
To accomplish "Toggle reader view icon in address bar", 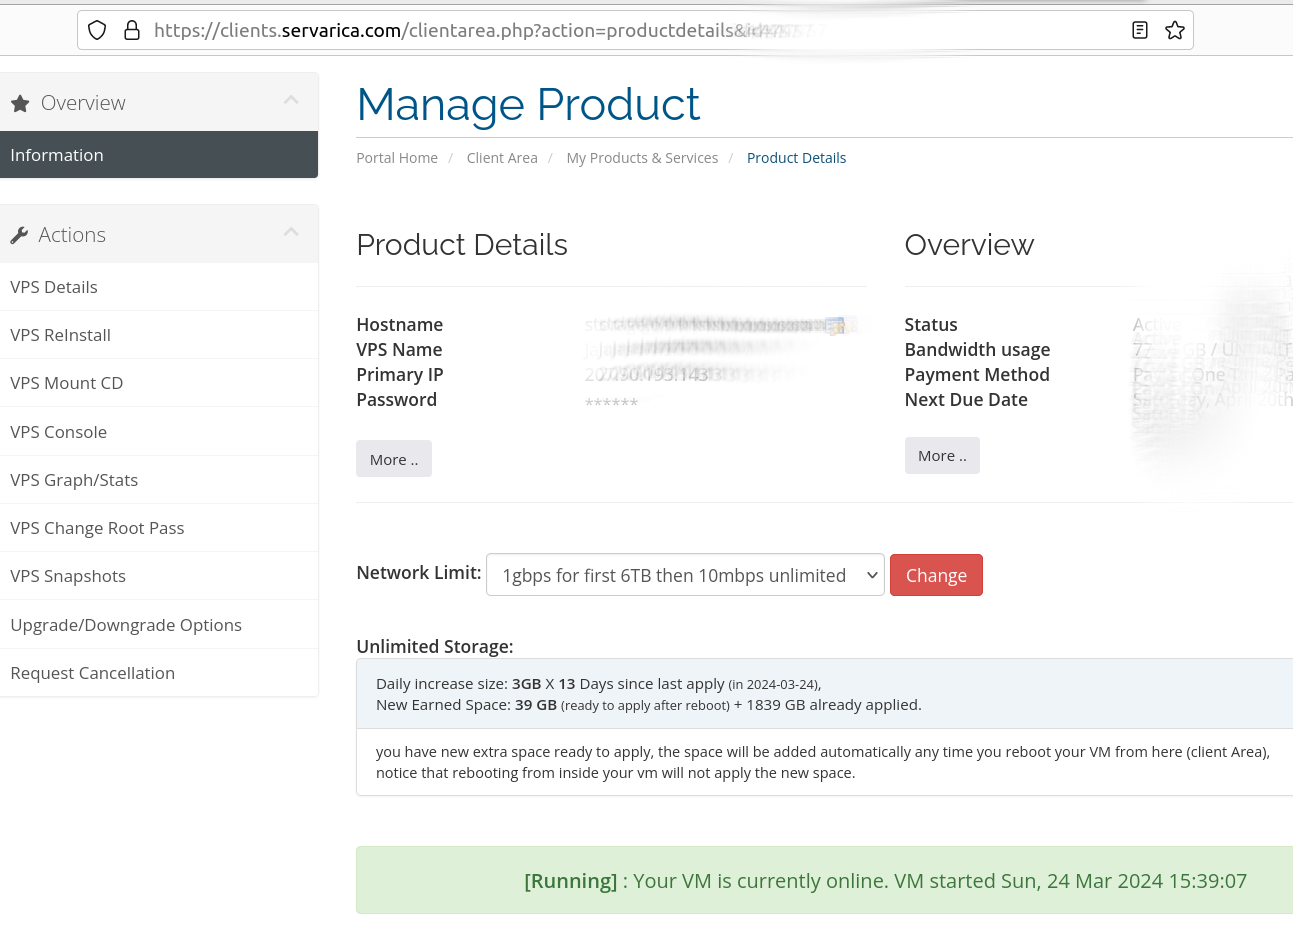I will (x=1140, y=30).
